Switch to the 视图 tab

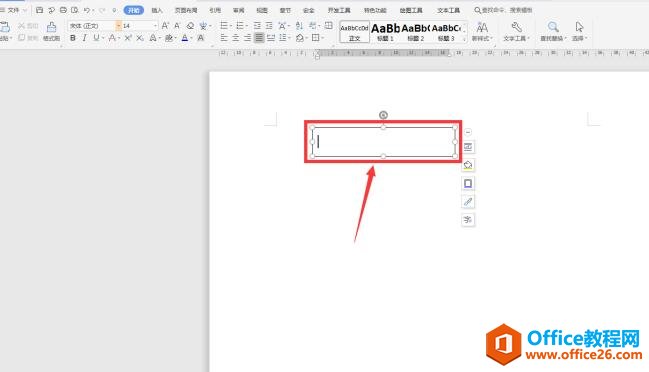(x=262, y=10)
